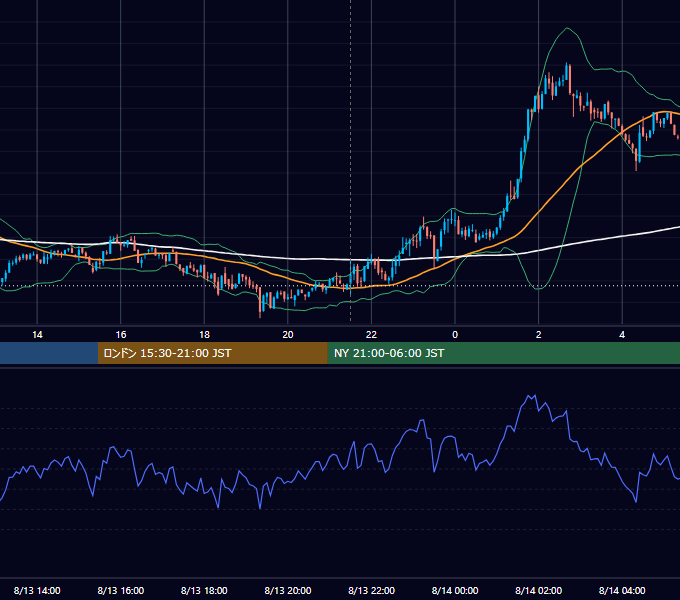Click the '8/13 18:00' date label

(x=204, y=590)
